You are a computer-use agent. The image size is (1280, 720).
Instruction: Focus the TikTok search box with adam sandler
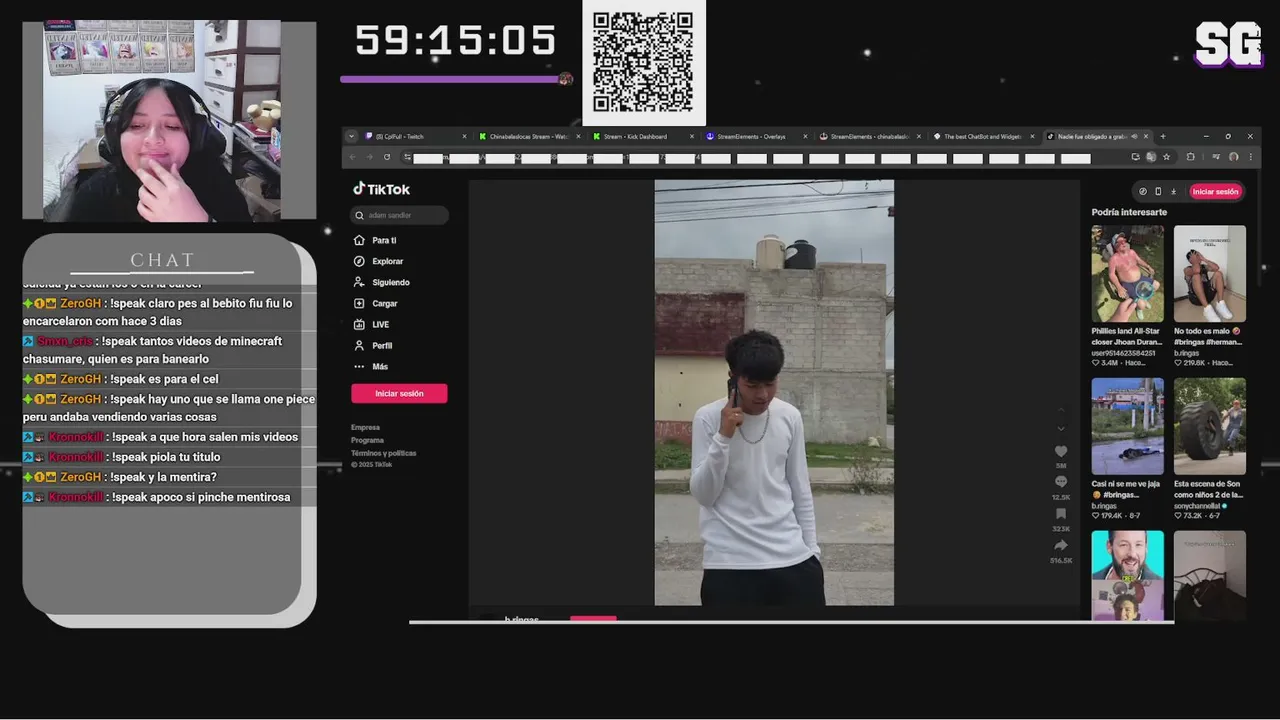pyautogui.click(x=400, y=215)
